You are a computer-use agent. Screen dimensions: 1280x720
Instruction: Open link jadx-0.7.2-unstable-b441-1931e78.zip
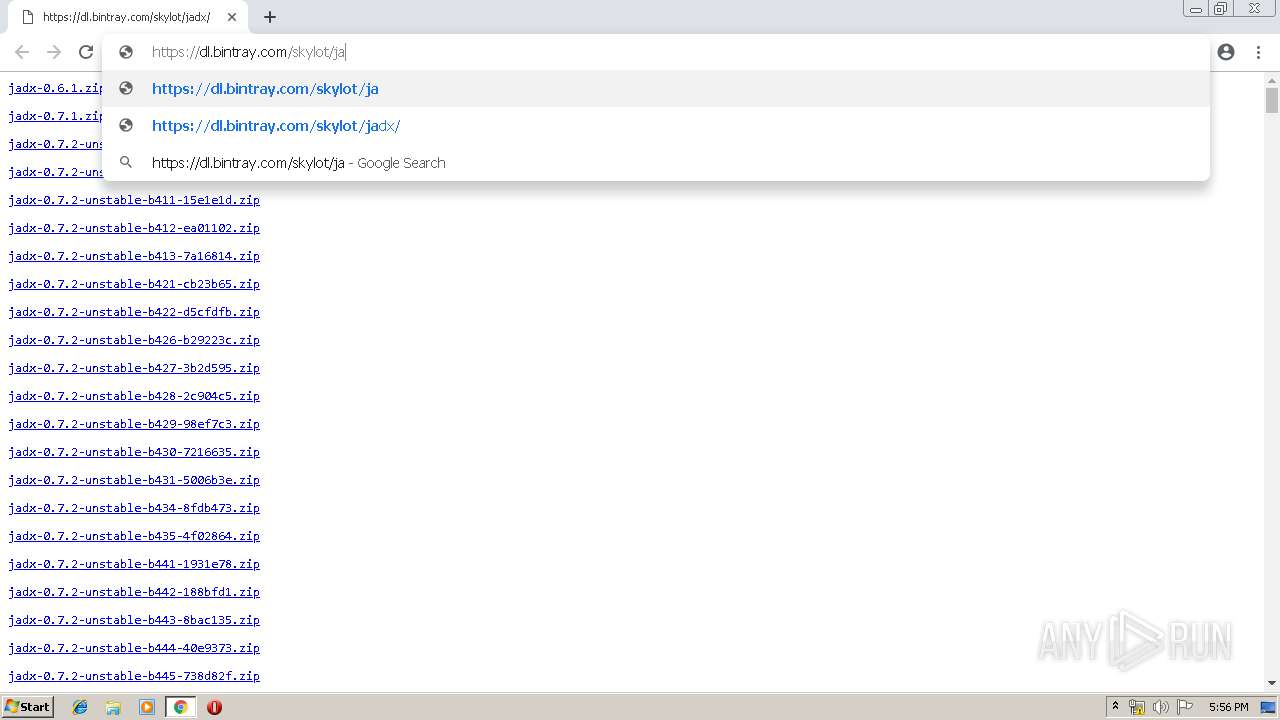(134, 564)
